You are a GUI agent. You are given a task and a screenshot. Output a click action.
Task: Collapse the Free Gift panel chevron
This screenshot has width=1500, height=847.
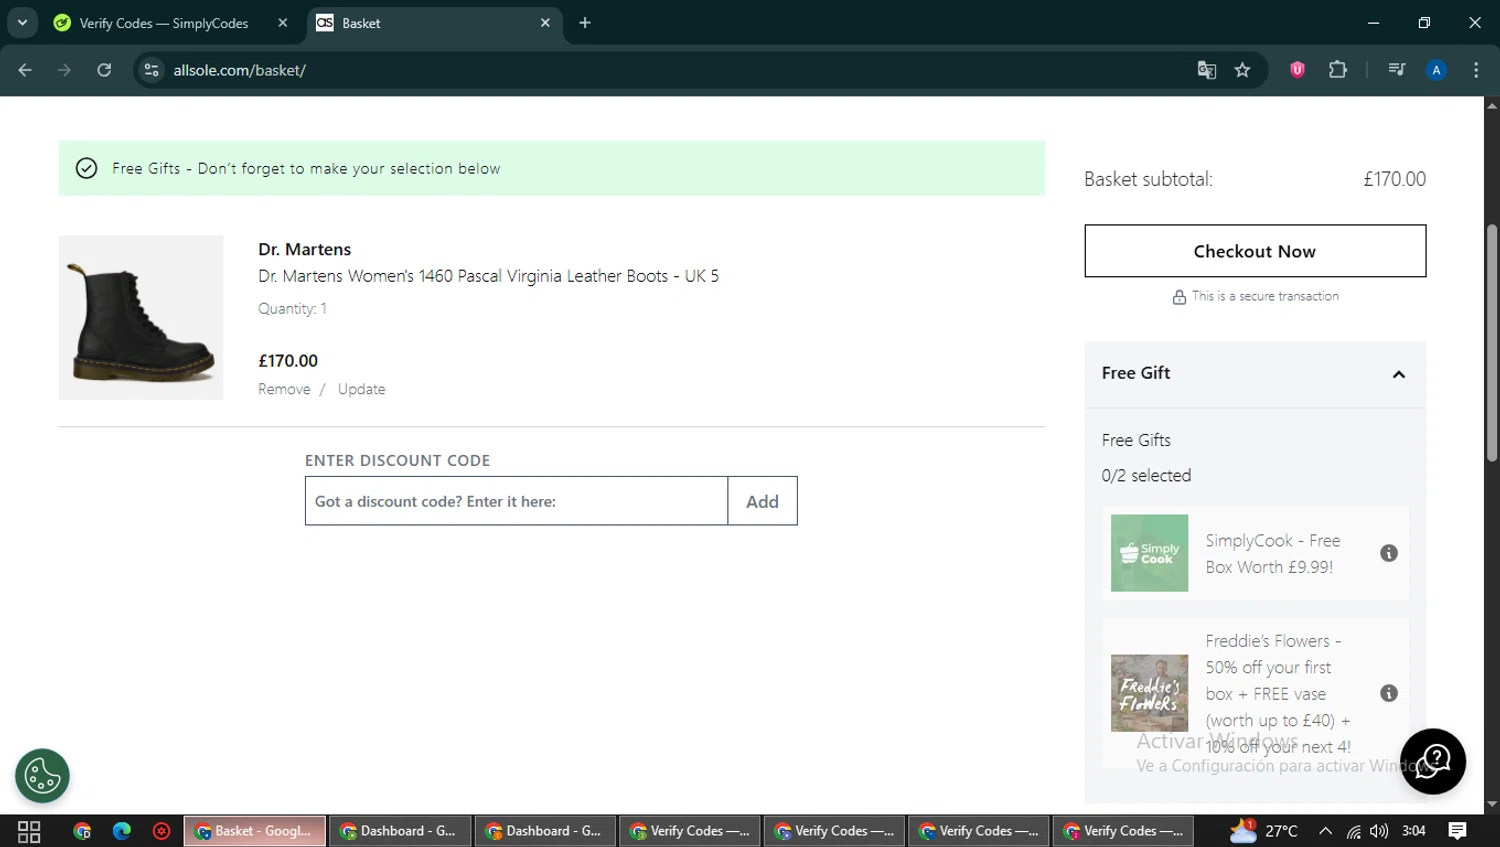point(1398,374)
